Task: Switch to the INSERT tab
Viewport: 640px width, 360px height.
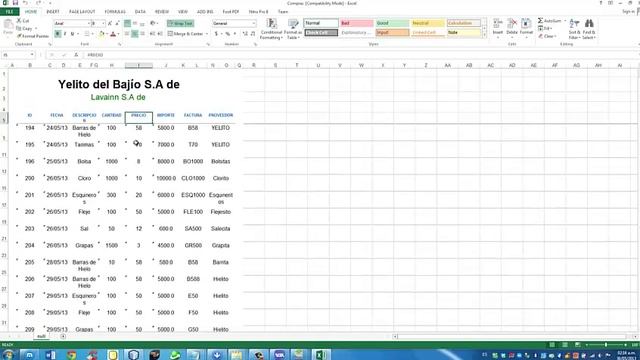Action: click(53, 12)
